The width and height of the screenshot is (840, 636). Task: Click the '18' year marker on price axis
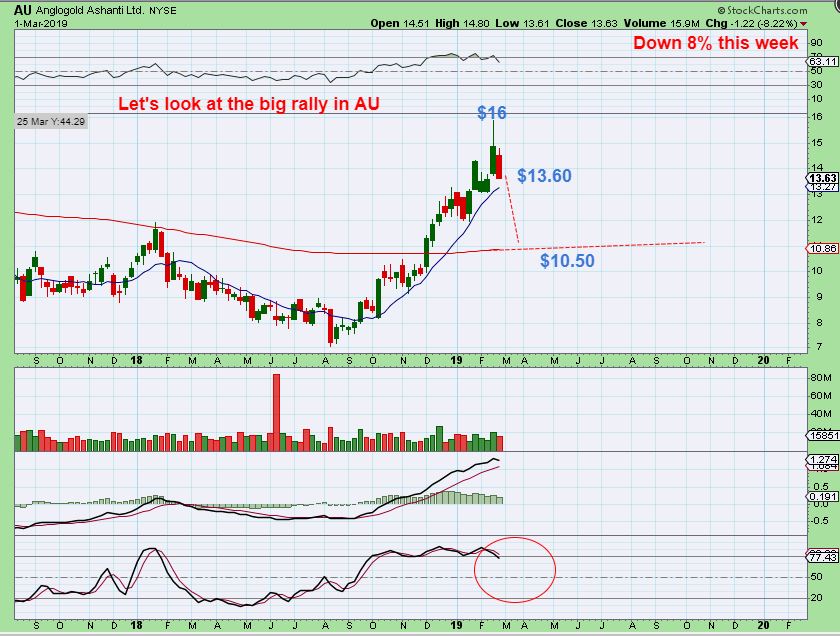coord(137,360)
